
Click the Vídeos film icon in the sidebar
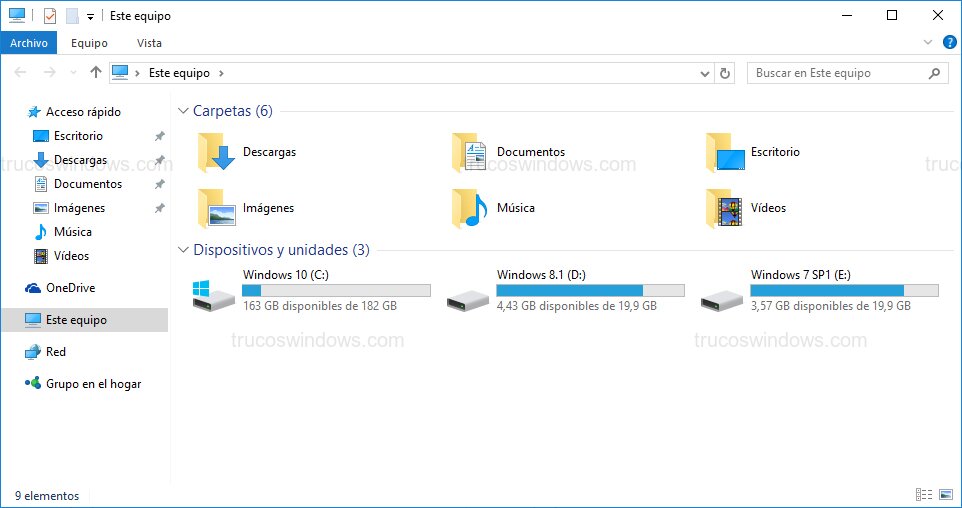coord(40,256)
